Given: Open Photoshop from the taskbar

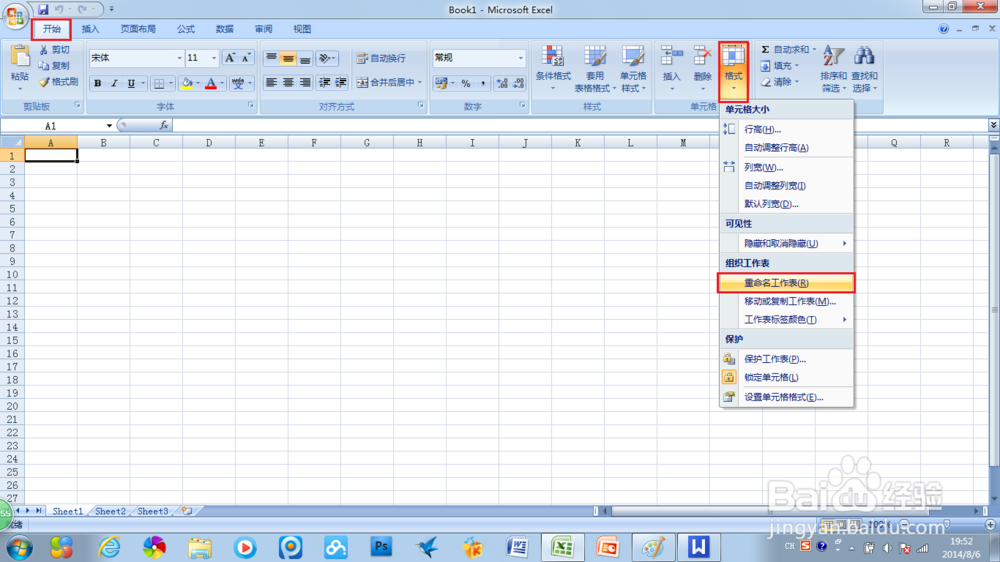Looking at the screenshot, I should 381,547.
